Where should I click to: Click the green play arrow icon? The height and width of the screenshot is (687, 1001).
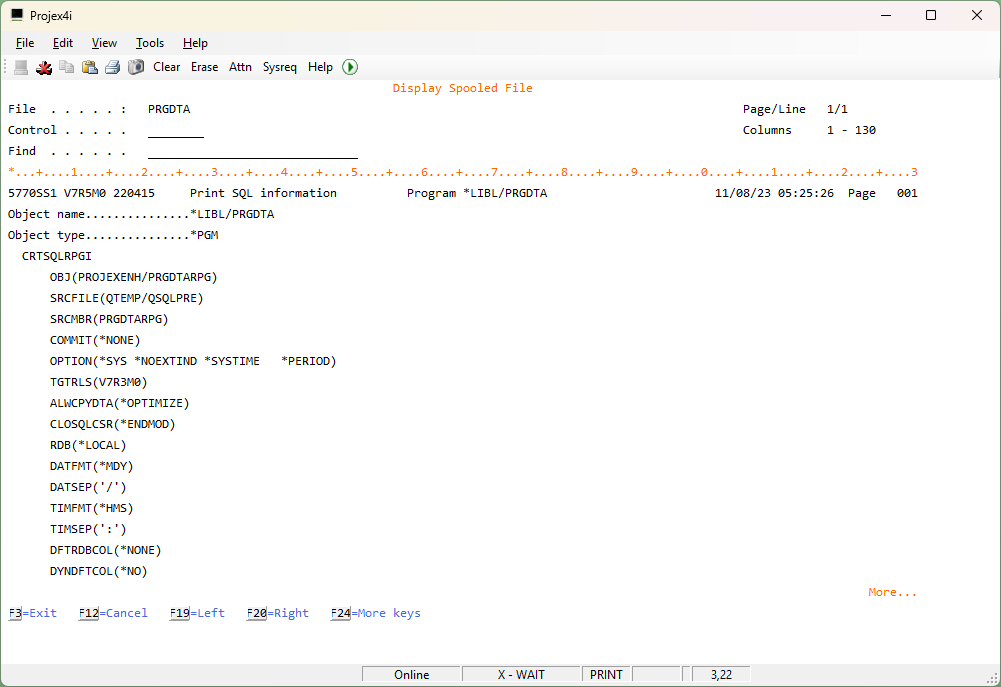click(350, 67)
